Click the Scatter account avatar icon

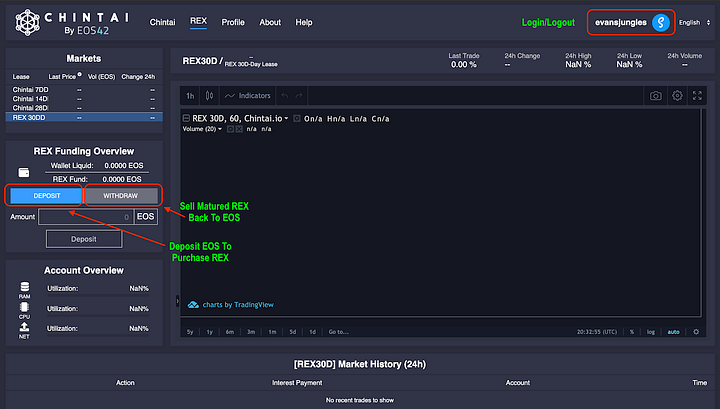pyautogui.click(x=661, y=22)
